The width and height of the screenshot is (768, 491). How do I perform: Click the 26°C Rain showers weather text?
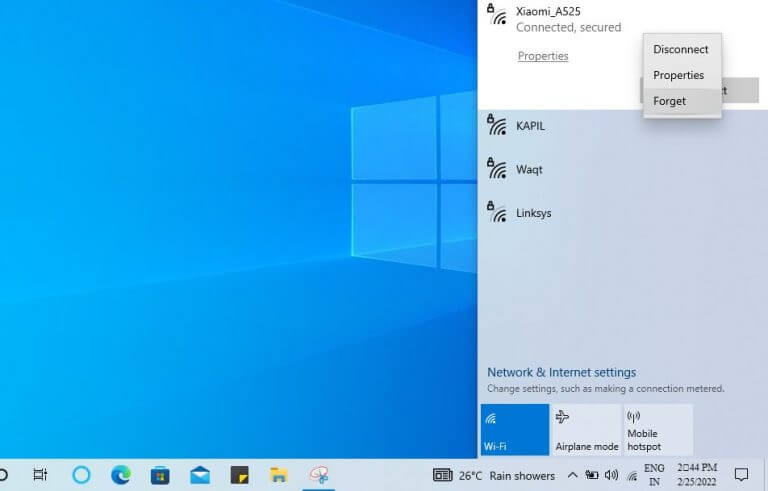click(507, 476)
